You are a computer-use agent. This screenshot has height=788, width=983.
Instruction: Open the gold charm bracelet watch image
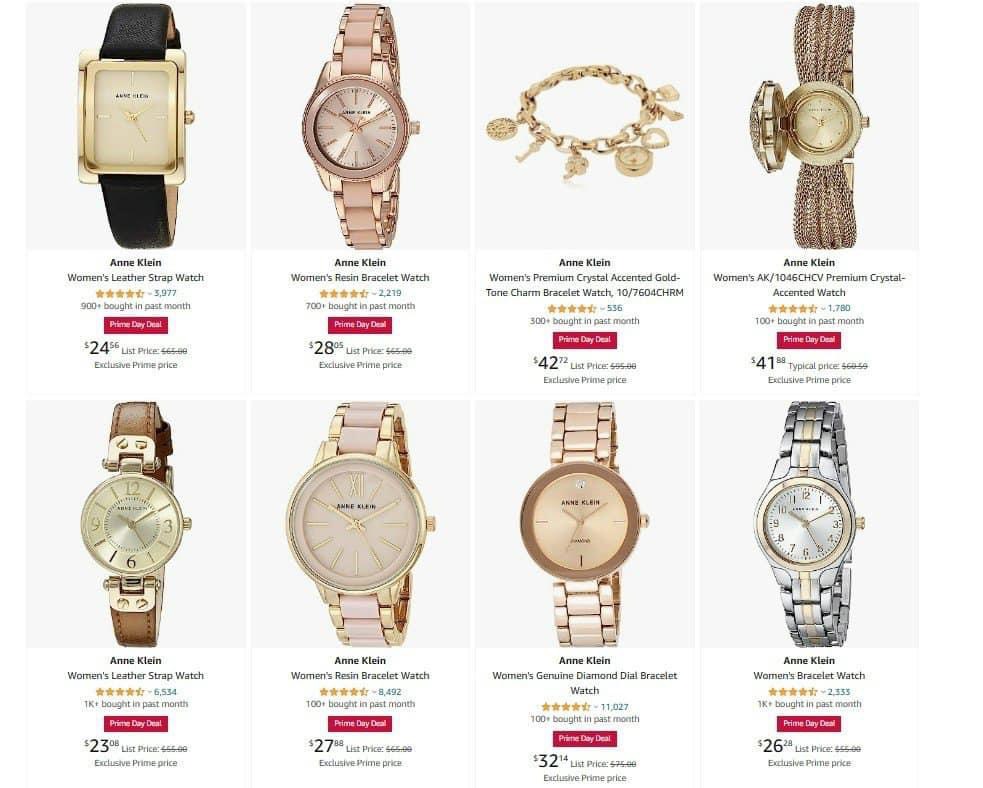click(584, 127)
